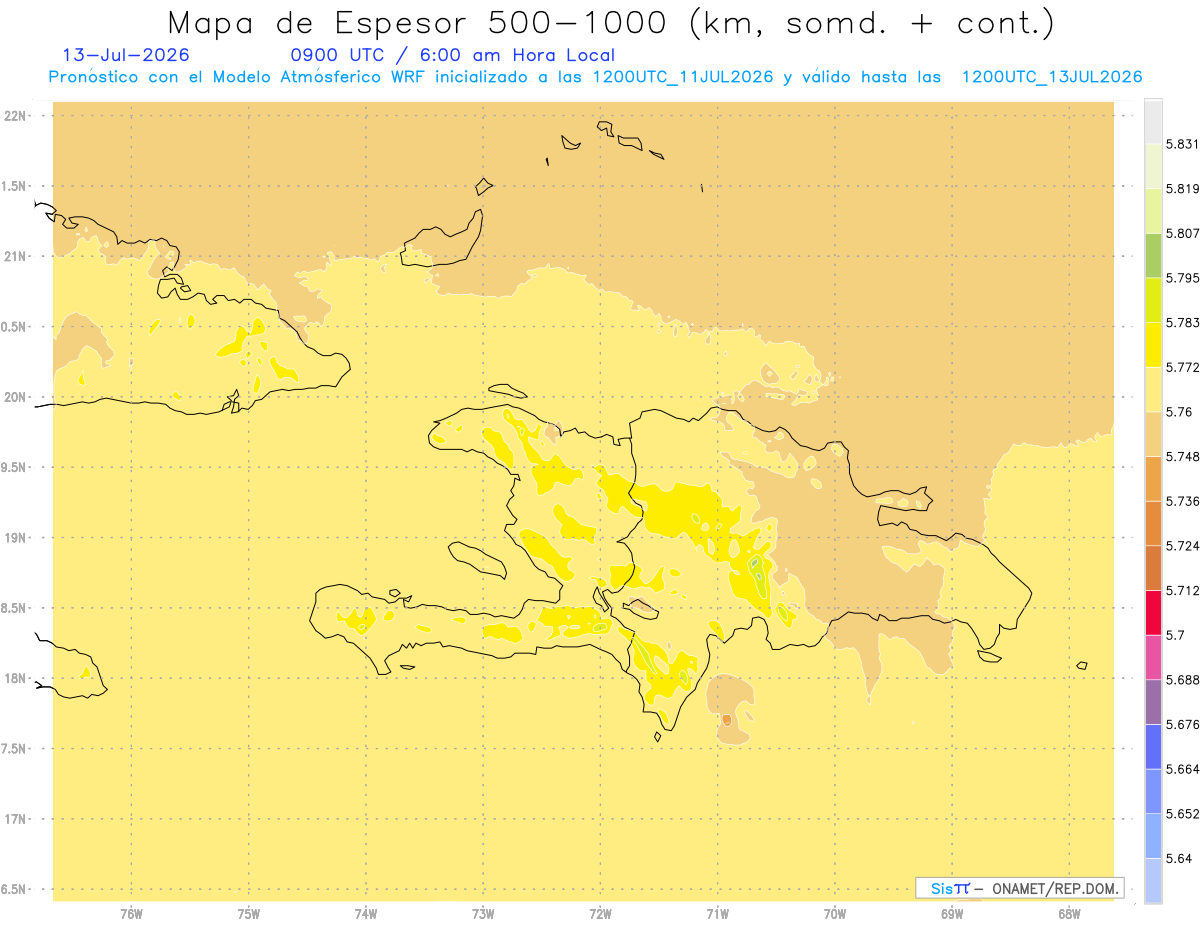Click the 74W longitude label

coord(366,914)
